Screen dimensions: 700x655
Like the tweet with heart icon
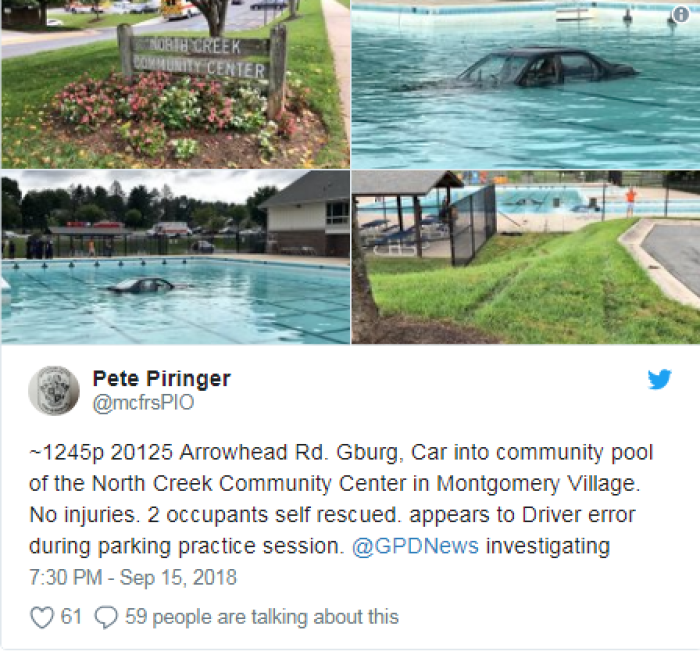coord(42,617)
